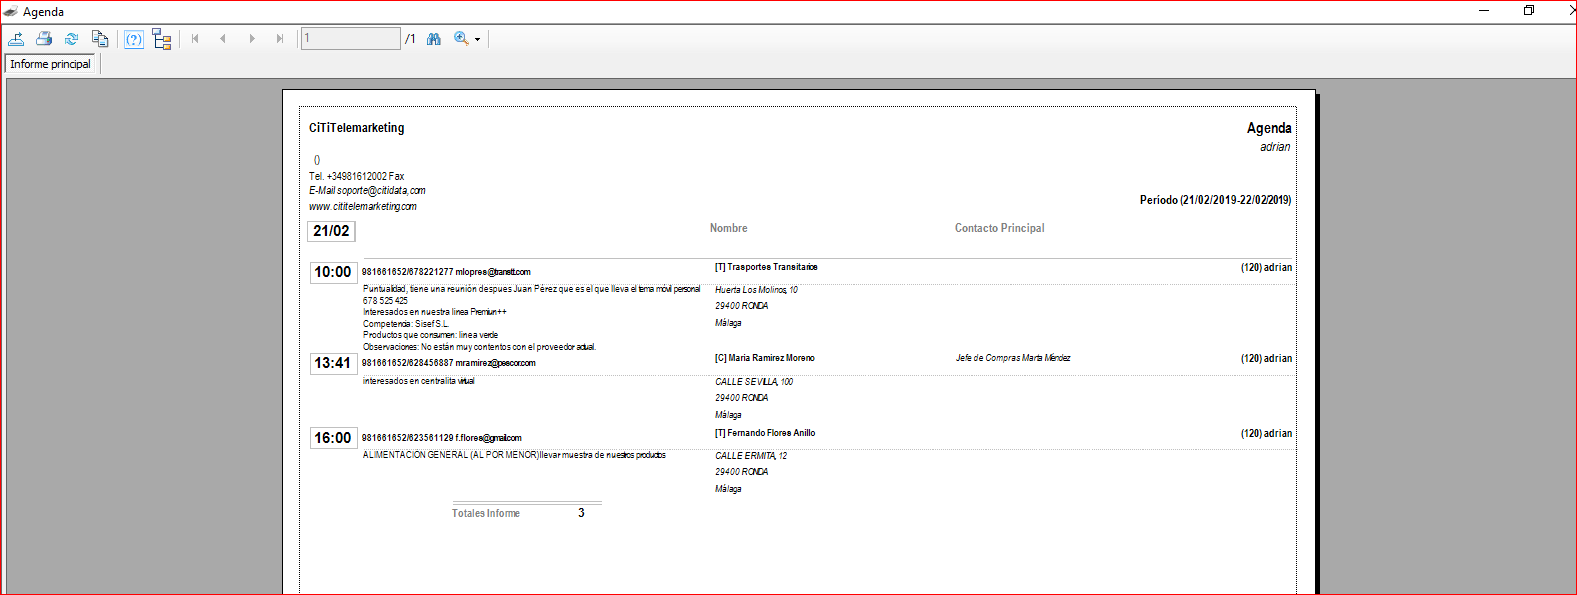1577x595 pixels.
Task: Click the page number input field
Action: coord(351,39)
